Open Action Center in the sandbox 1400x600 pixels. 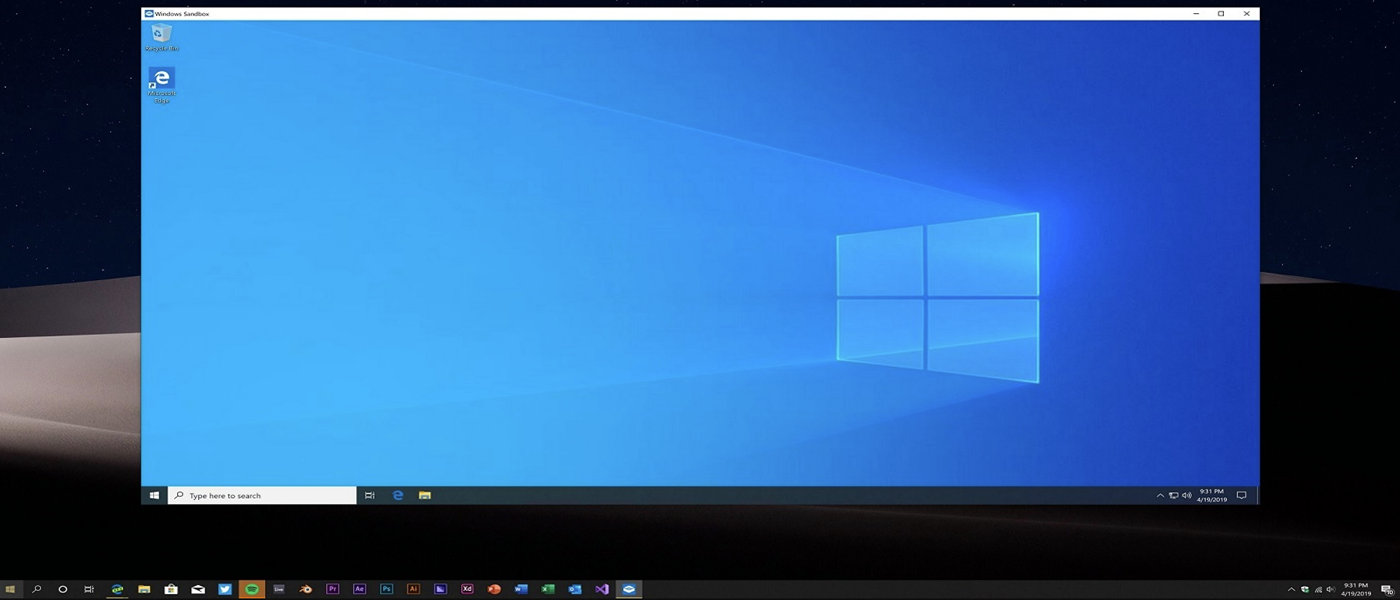[x=1241, y=495]
